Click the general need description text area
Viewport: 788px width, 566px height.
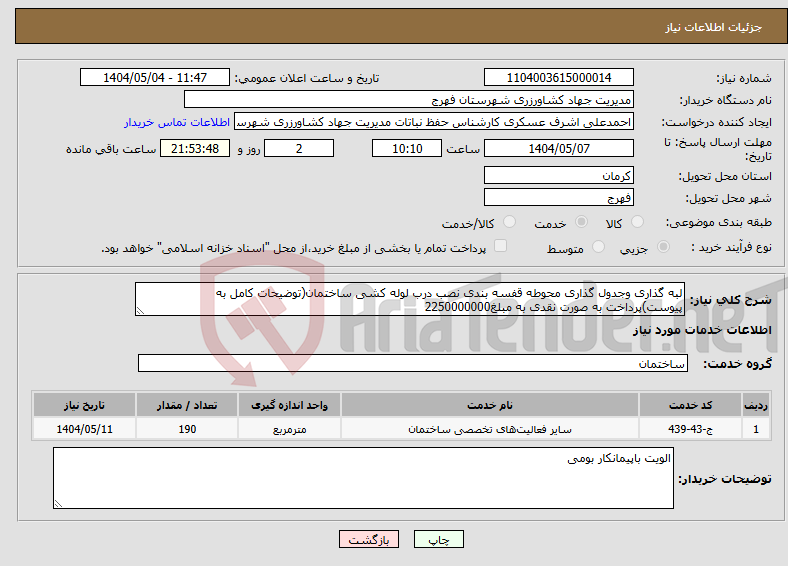click(x=410, y=299)
